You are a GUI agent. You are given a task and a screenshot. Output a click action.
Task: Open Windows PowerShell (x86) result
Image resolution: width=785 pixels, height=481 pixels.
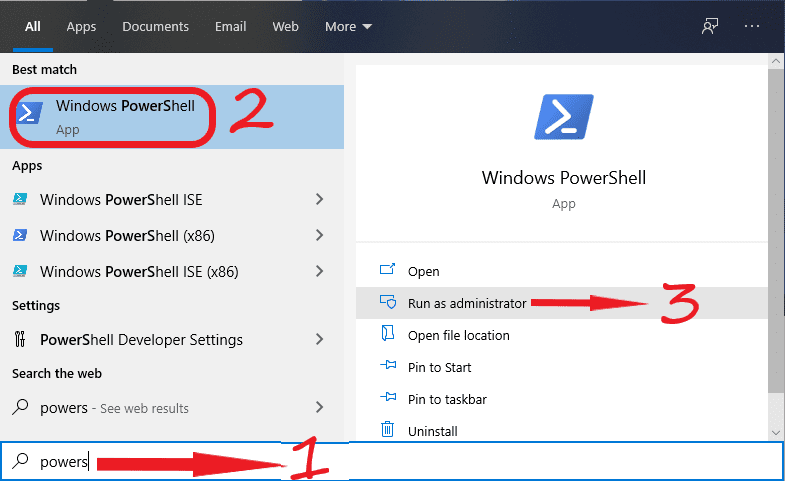point(172,236)
